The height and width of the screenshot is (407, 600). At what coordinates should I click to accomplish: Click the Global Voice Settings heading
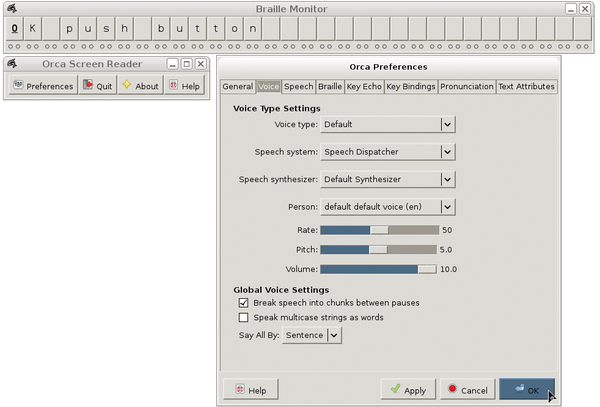[281, 290]
